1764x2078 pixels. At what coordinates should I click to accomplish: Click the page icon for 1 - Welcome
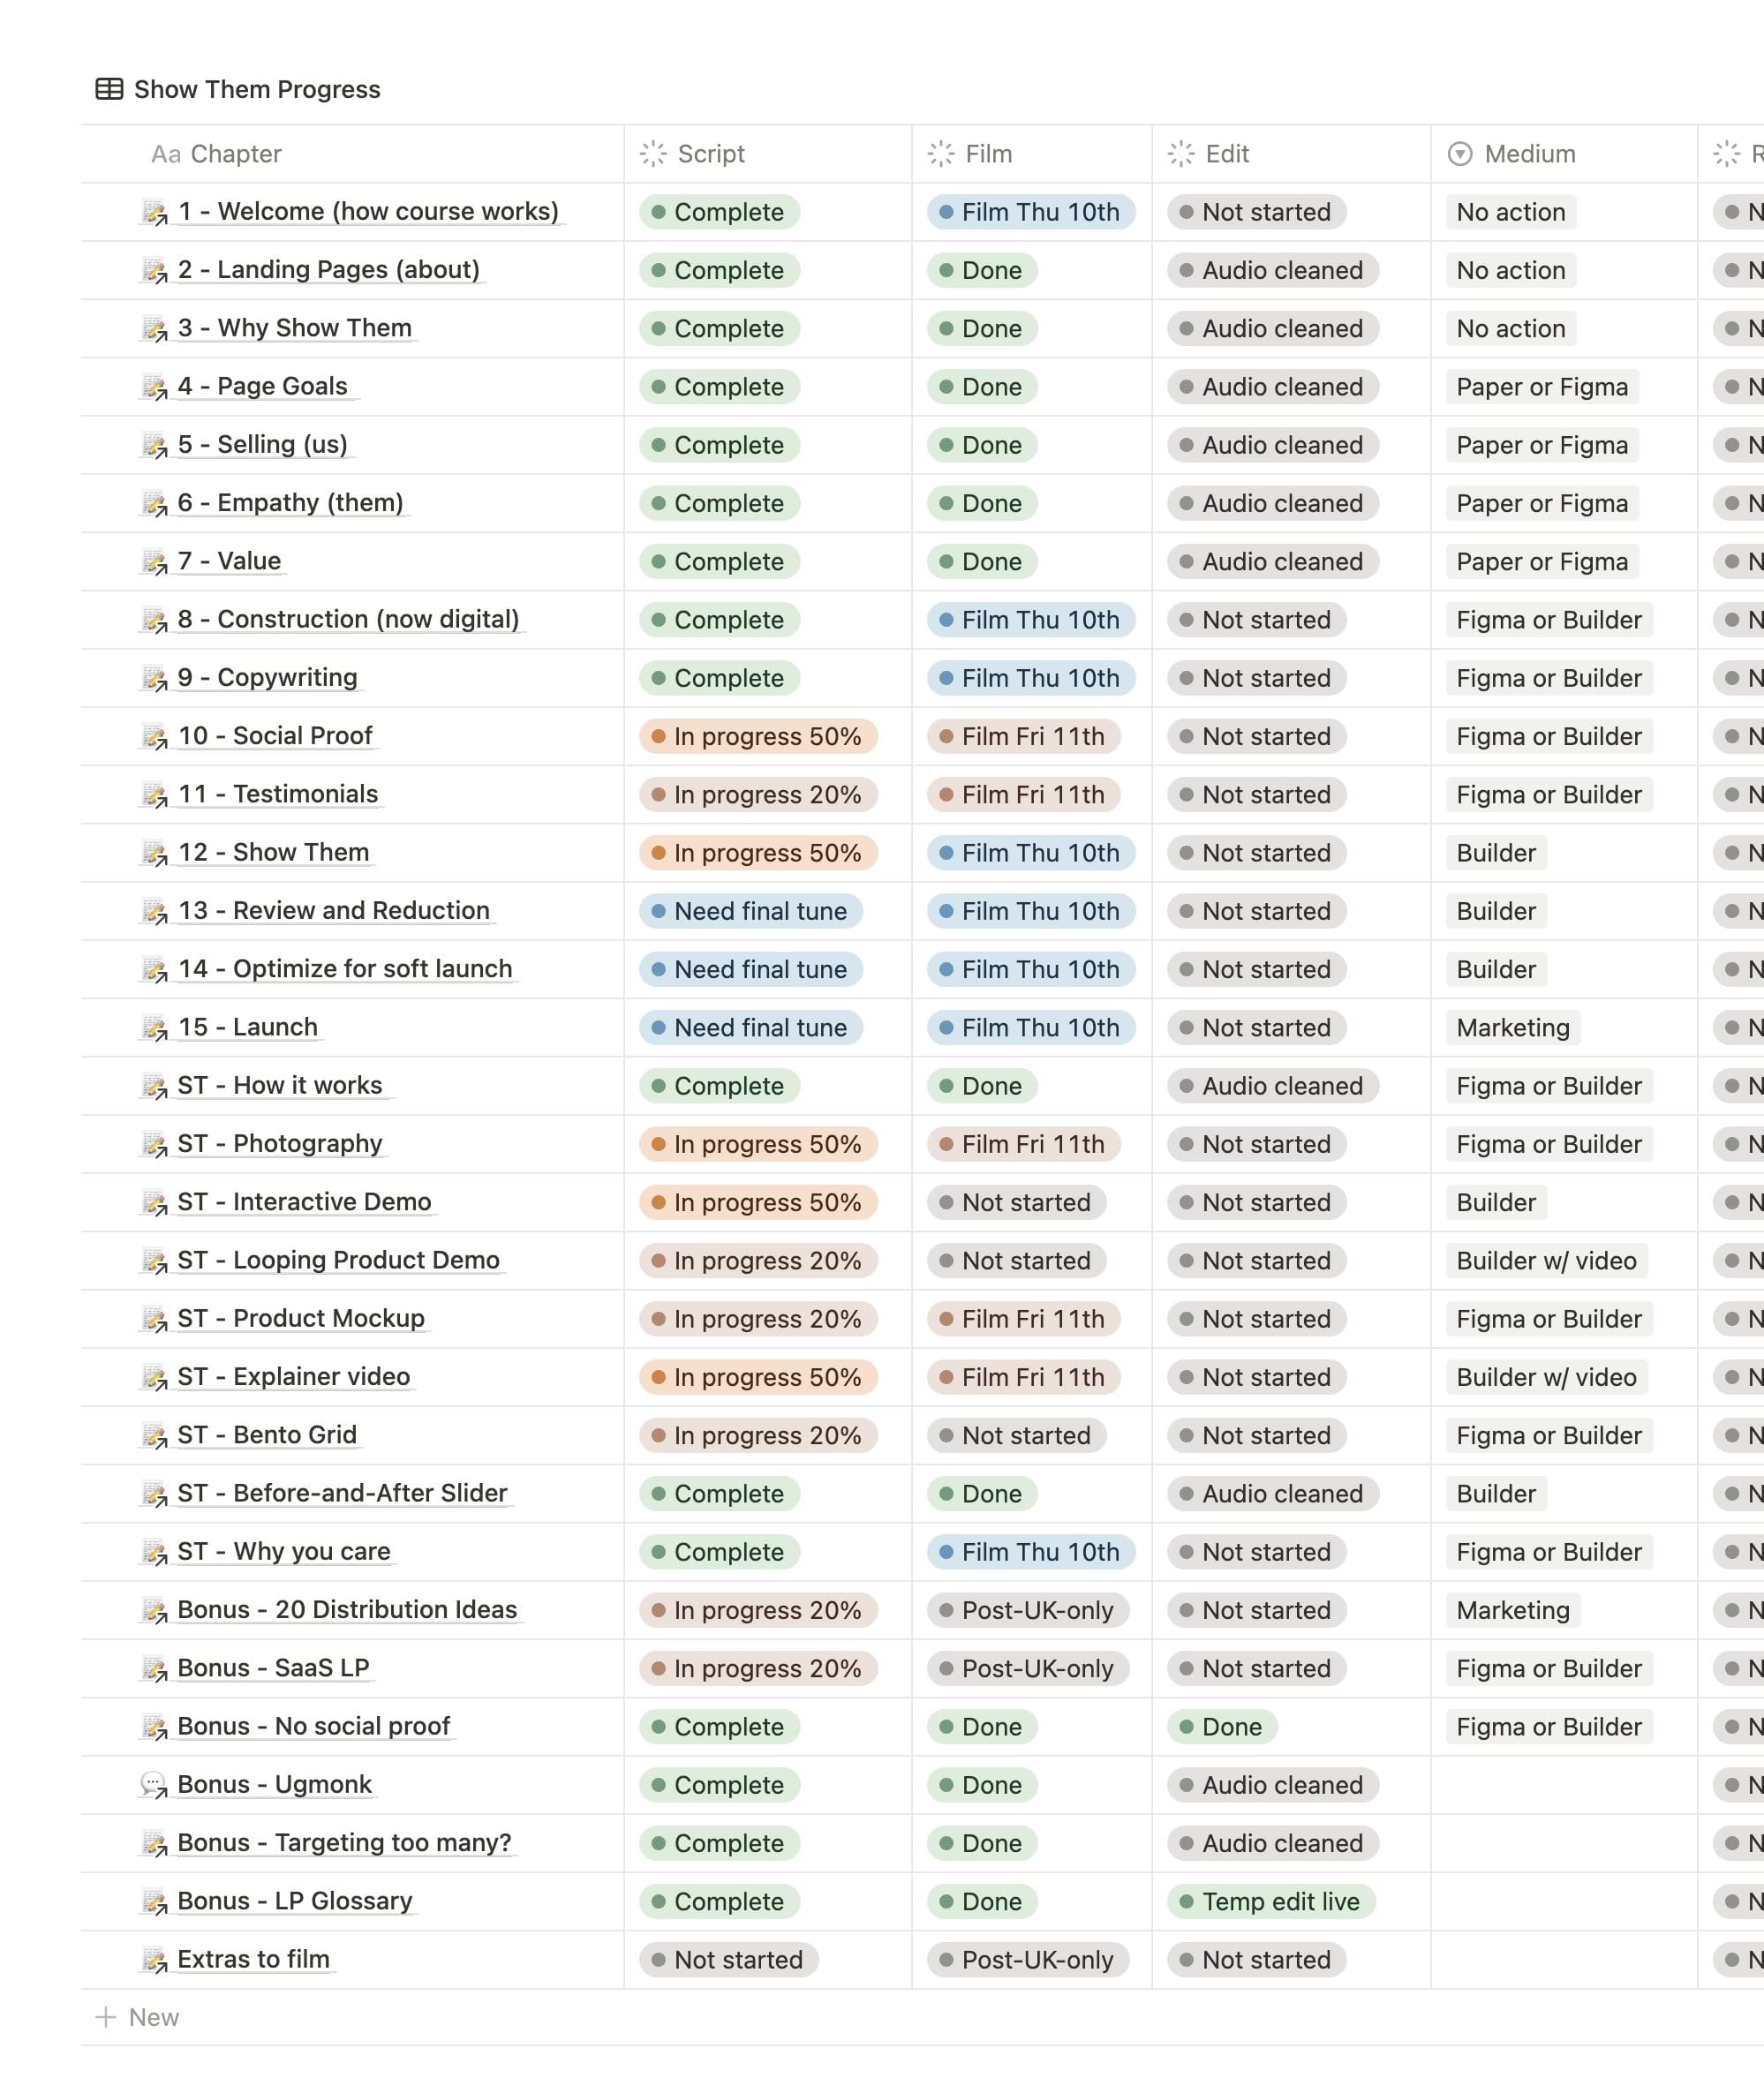(x=154, y=212)
